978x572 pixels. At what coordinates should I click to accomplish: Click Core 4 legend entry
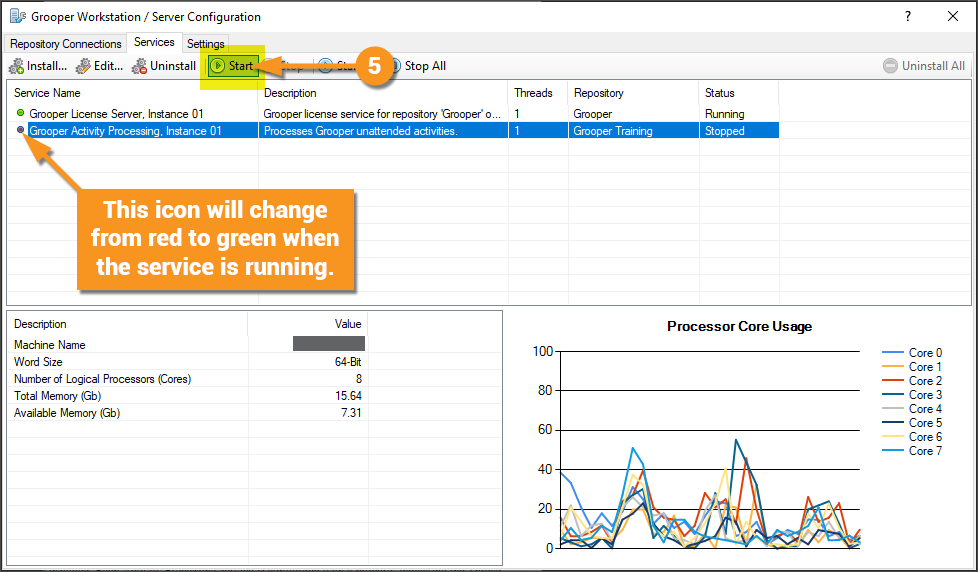point(912,409)
